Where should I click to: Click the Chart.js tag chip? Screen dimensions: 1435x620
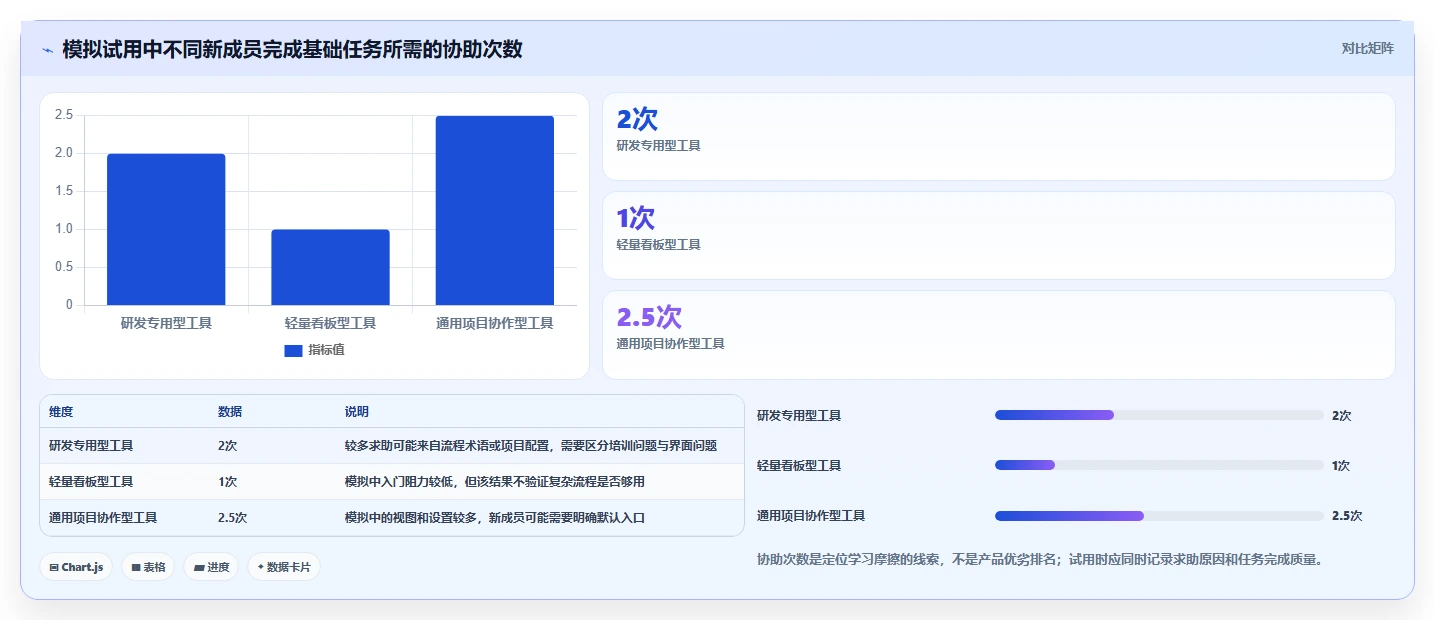tap(77, 567)
